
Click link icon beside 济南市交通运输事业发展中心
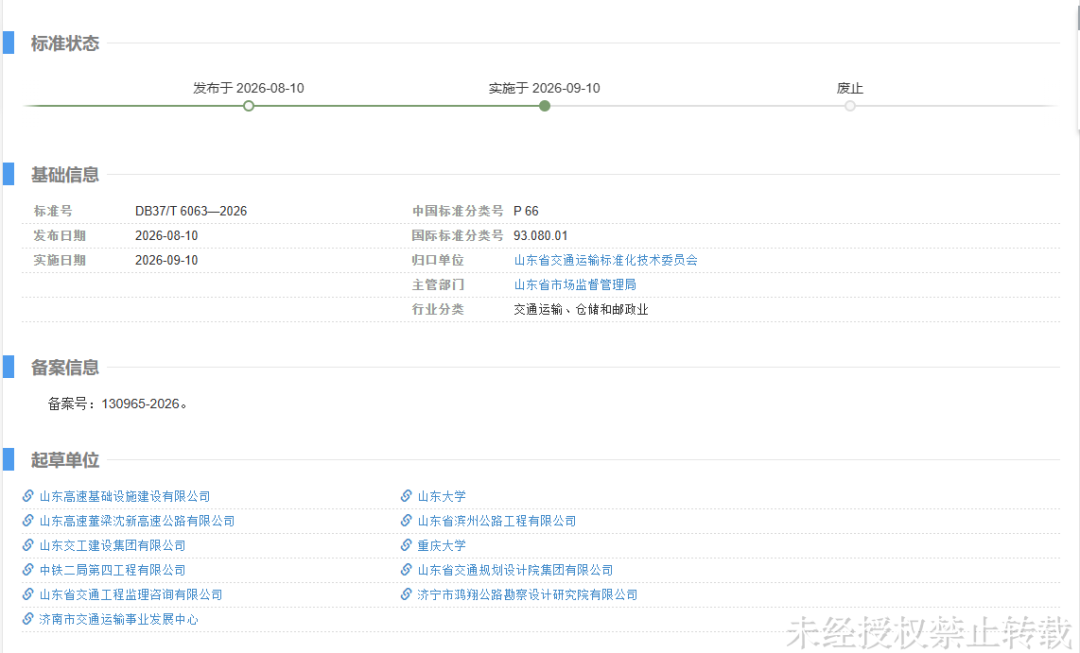point(28,619)
